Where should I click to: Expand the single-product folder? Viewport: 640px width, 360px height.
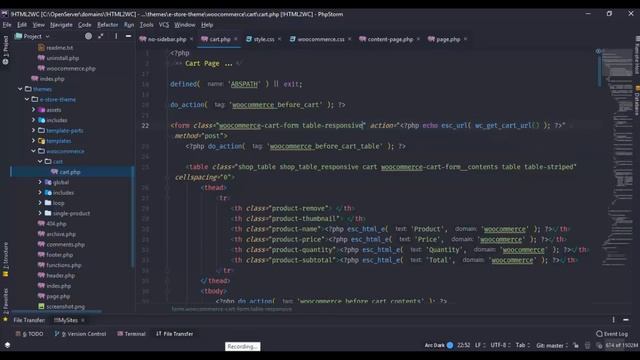coord(40,213)
